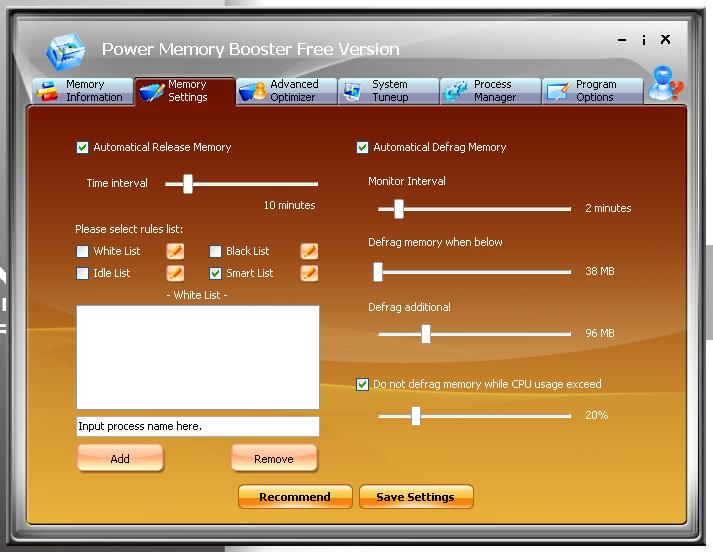Click the '96 MB' defrag additional value
The image size is (713, 552).
pos(600,333)
